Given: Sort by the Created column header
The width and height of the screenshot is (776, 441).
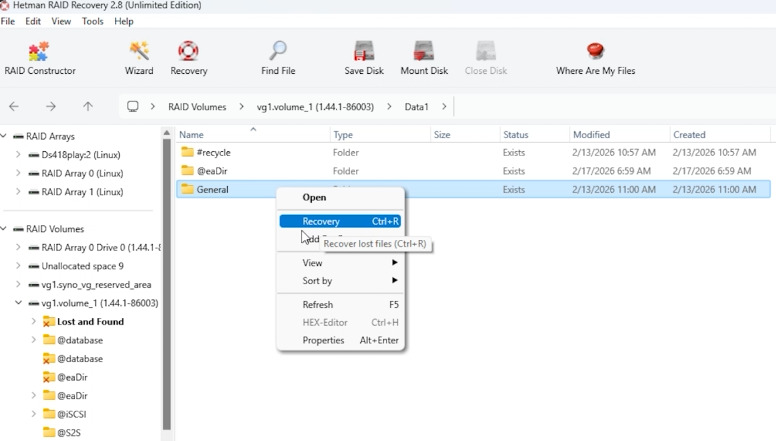Looking at the screenshot, I should click(720, 135).
